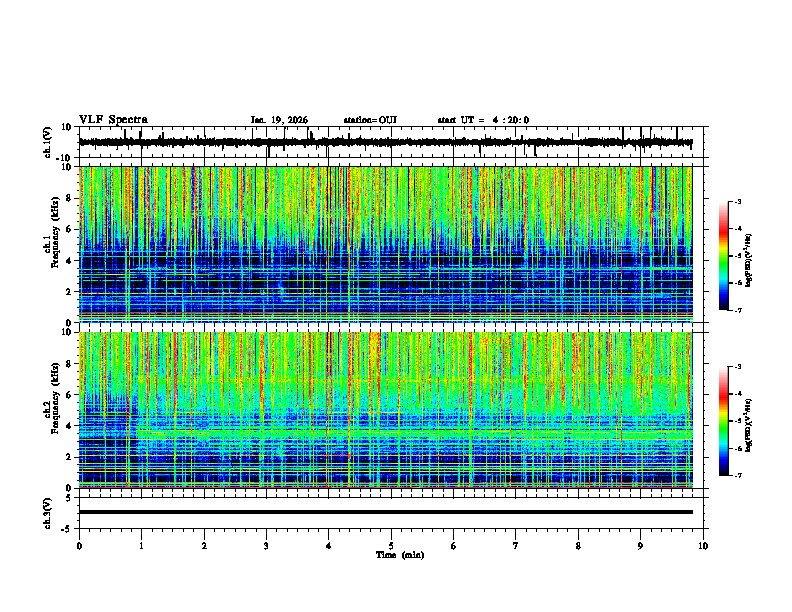Click the "VLF Spectra" plot title

click(113, 120)
